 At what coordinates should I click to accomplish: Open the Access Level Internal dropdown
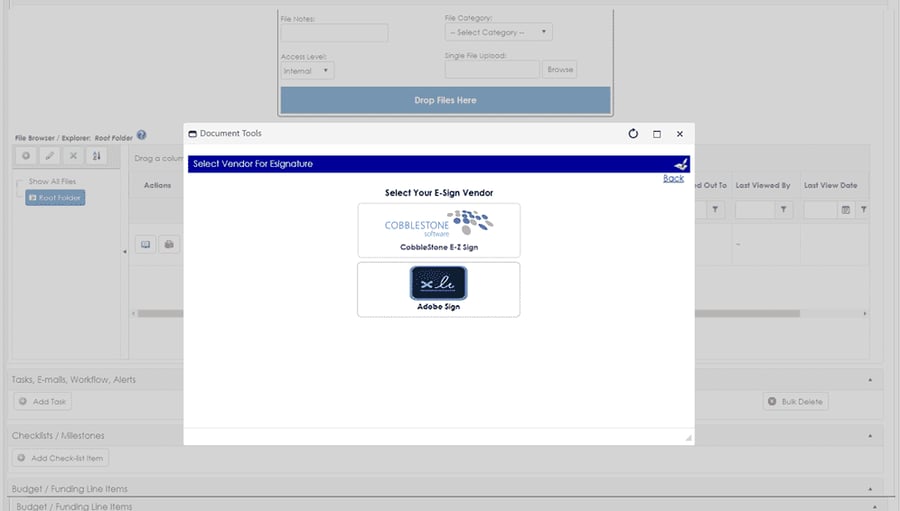point(307,71)
